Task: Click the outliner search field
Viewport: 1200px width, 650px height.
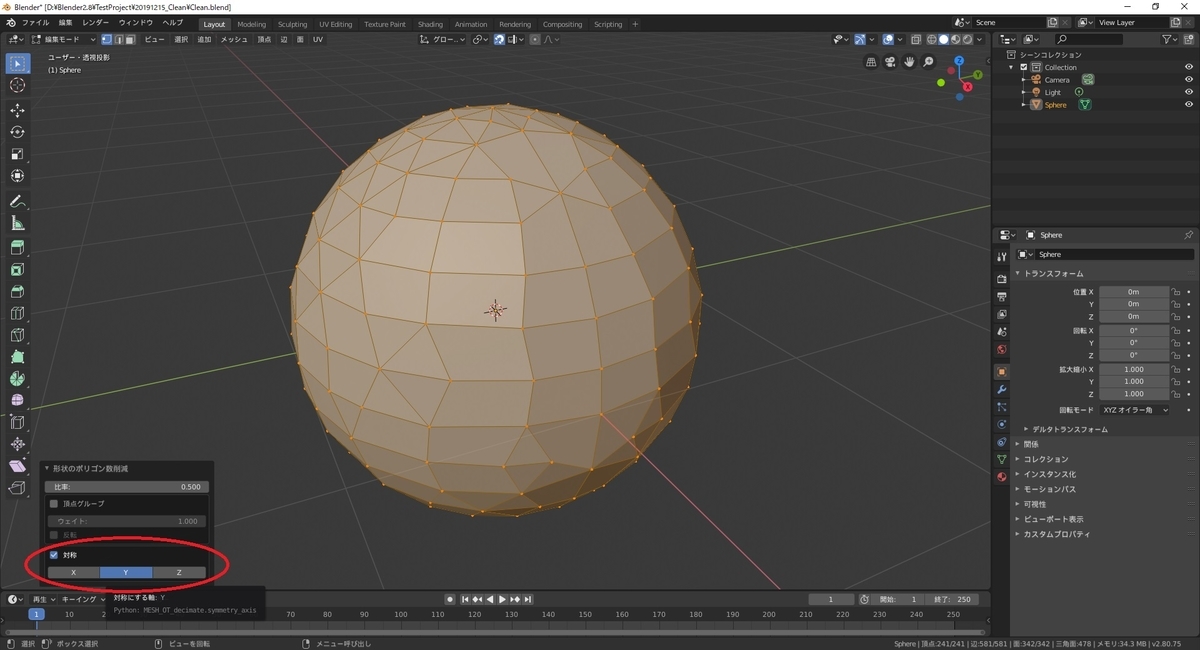Action: click(x=1087, y=39)
